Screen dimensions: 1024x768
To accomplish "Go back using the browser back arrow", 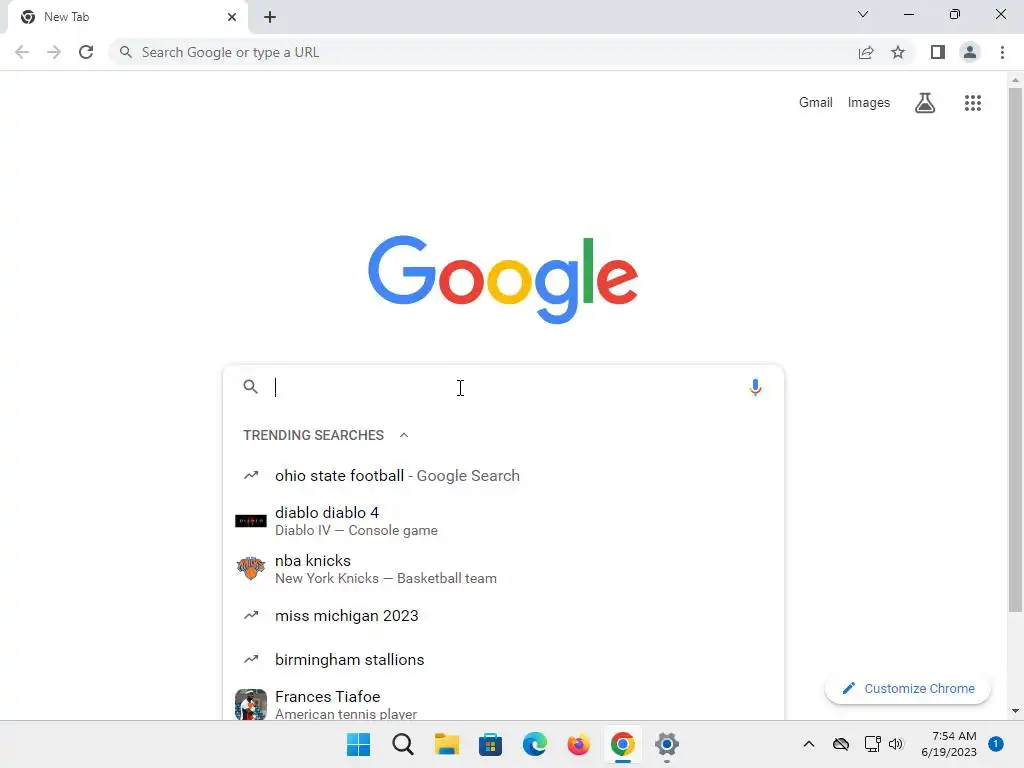I will 22,52.
